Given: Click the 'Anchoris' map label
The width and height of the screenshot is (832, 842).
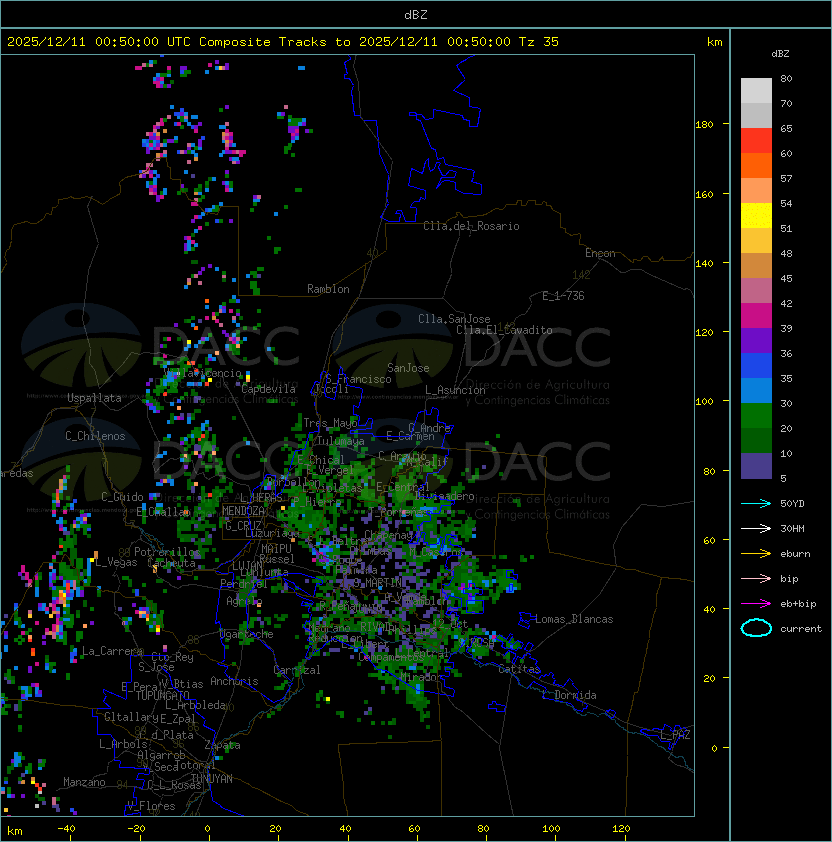Looking at the screenshot, I should click(234, 681).
